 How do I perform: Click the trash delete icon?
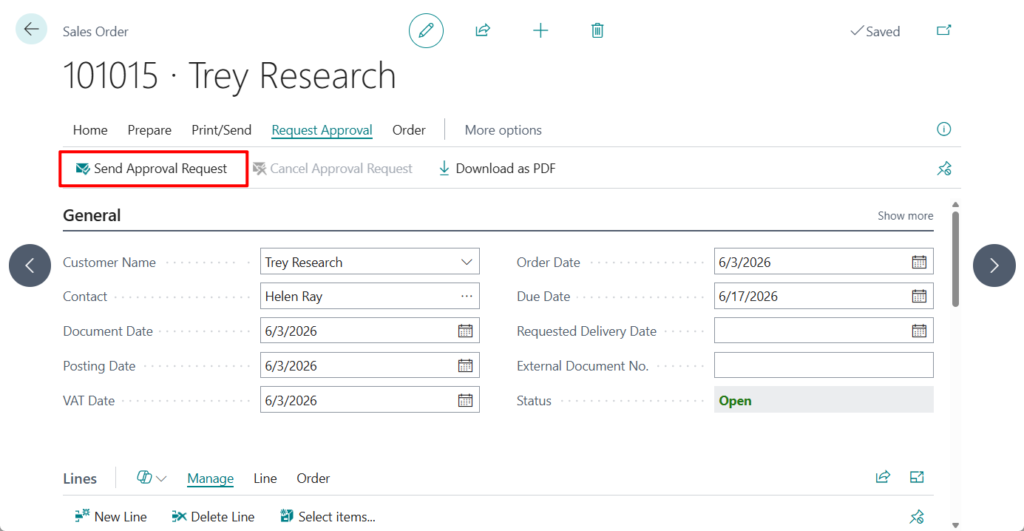click(x=597, y=31)
